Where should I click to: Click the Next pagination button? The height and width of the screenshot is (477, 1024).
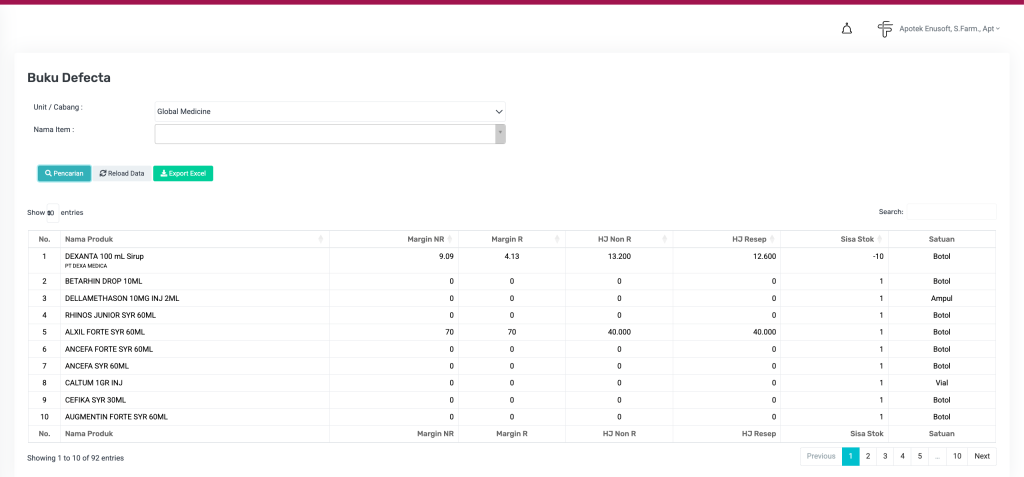tap(982, 456)
